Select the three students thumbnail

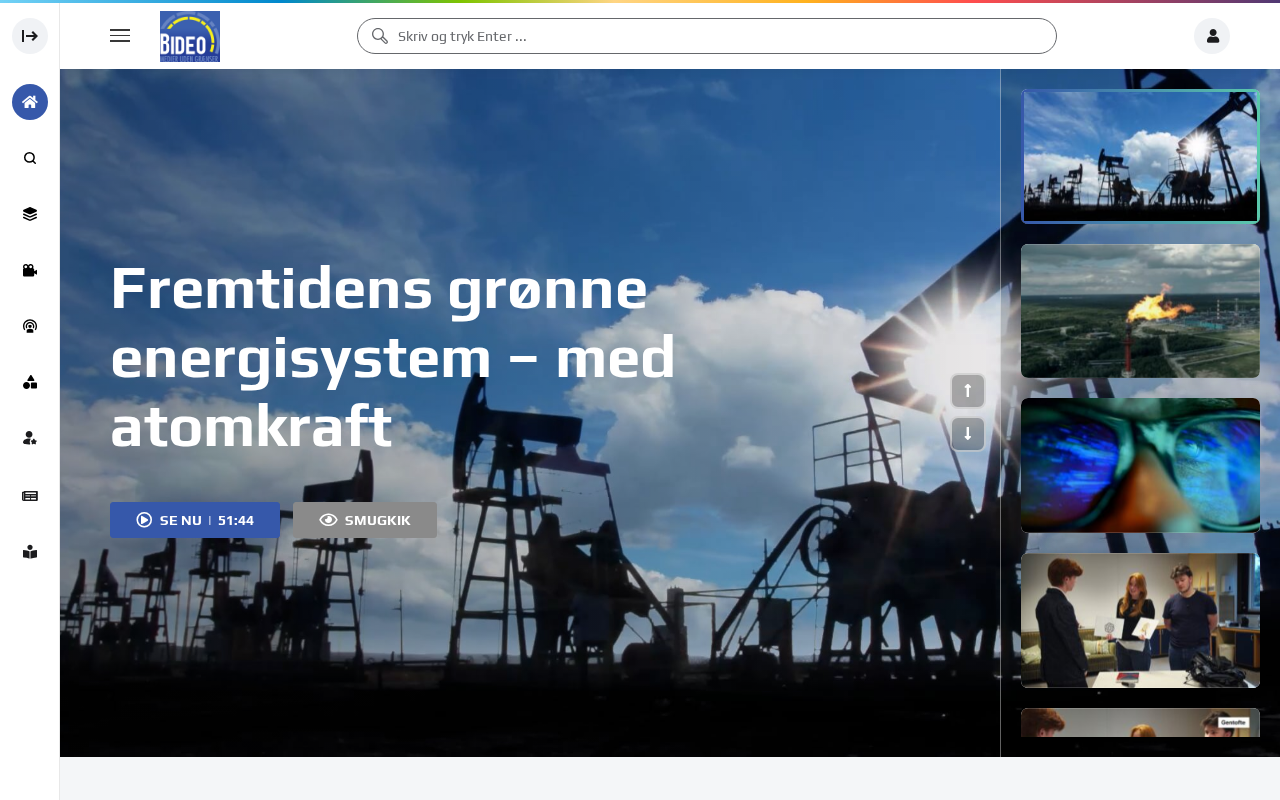[x=1140, y=620]
